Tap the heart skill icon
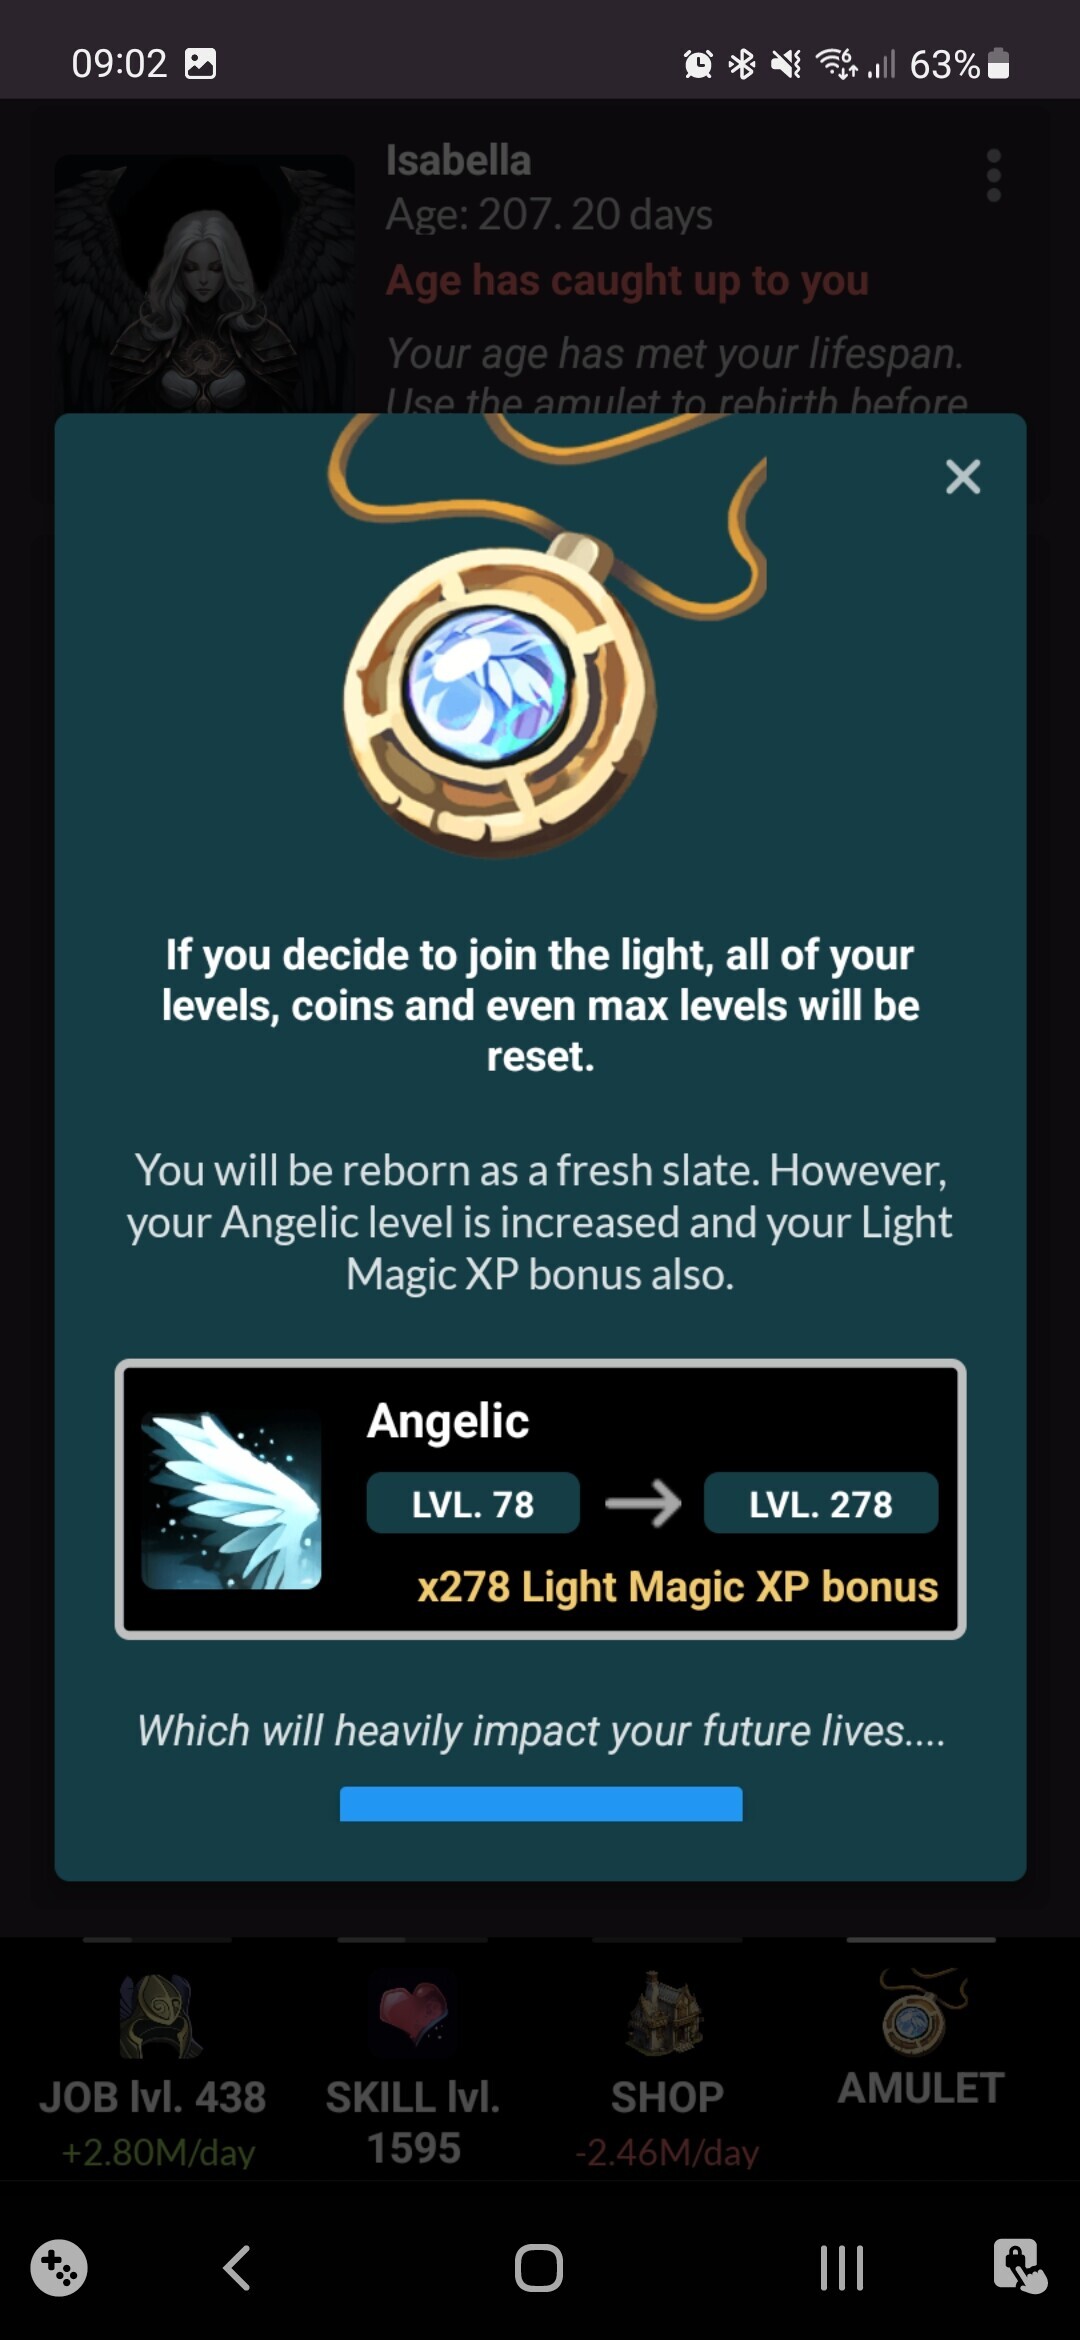Viewport: 1080px width, 2340px height. click(x=412, y=2012)
